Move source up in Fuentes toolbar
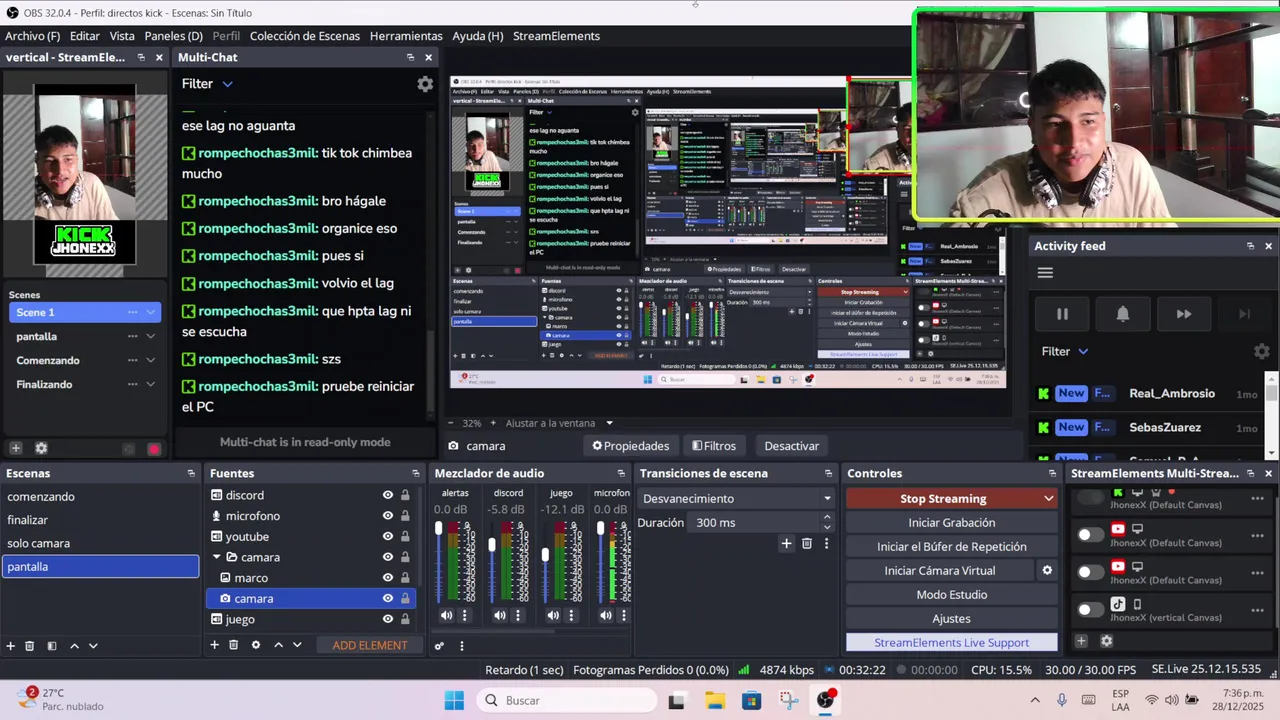 pos(278,645)
